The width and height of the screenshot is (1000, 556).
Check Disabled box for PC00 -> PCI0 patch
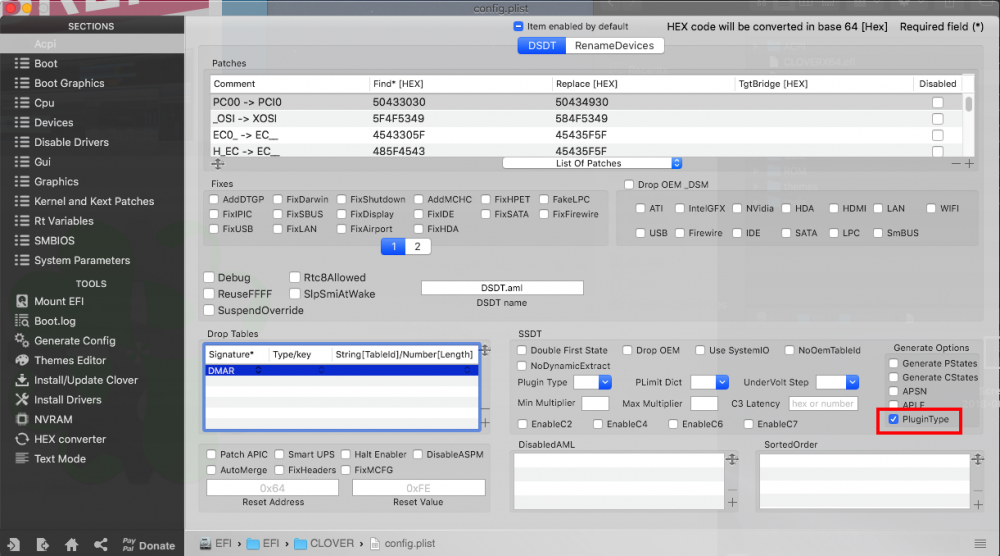pos(938,102)
